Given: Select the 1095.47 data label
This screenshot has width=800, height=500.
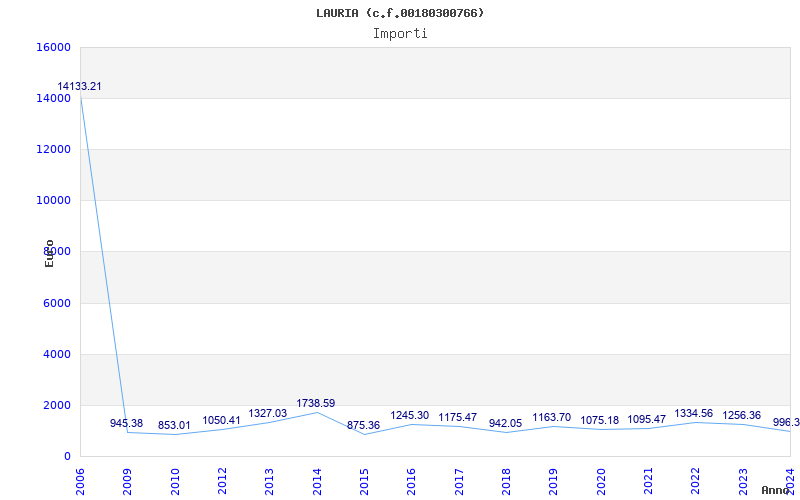Looking at the screenshot, I should point(646,419).
